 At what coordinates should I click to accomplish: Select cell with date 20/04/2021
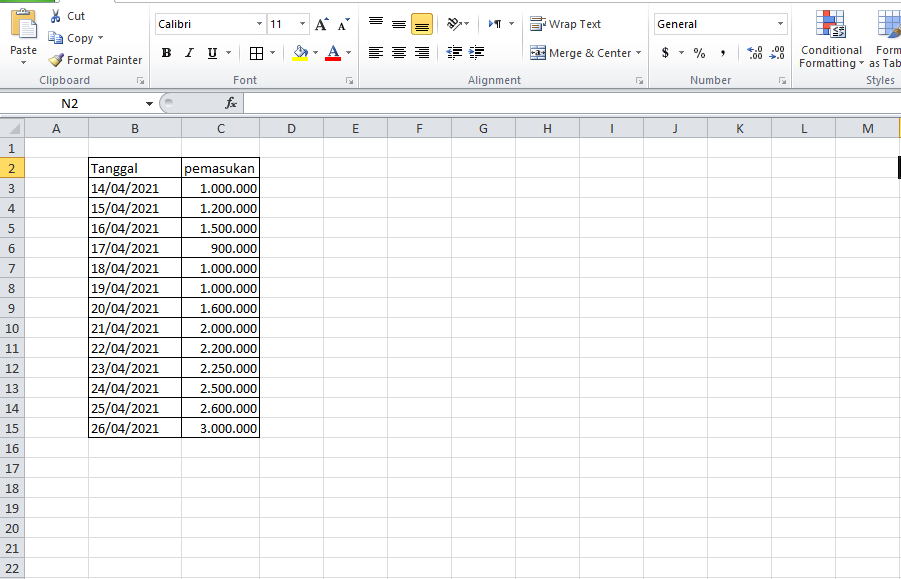[135, 308]
